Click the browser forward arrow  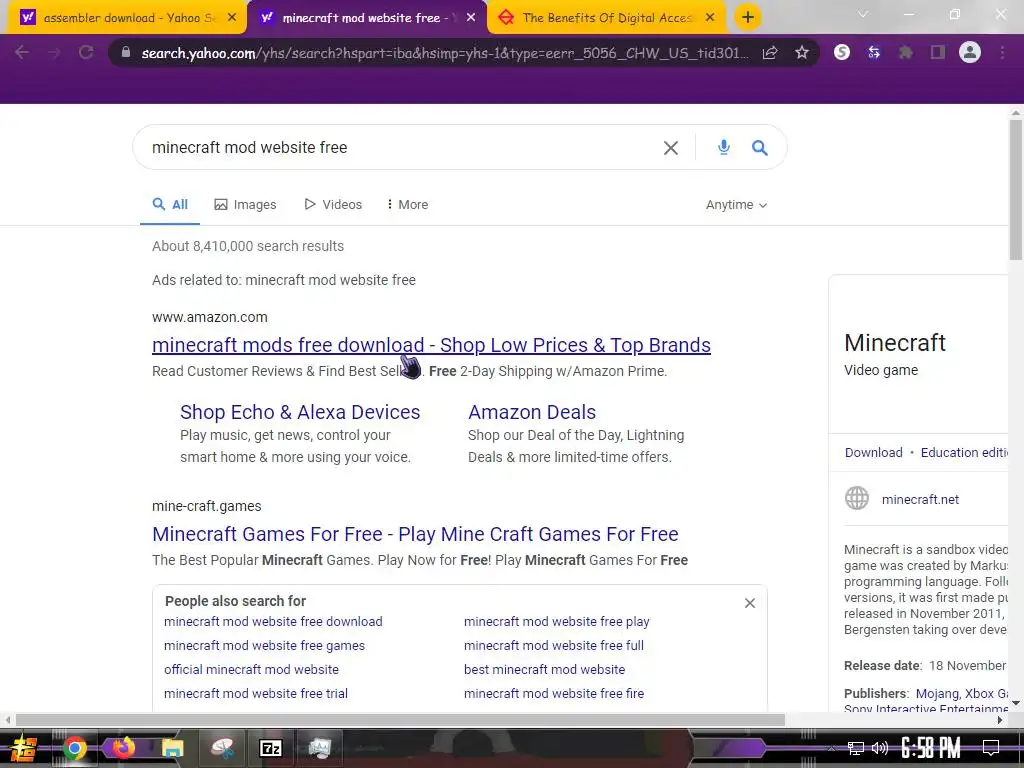tap(54, 52)
